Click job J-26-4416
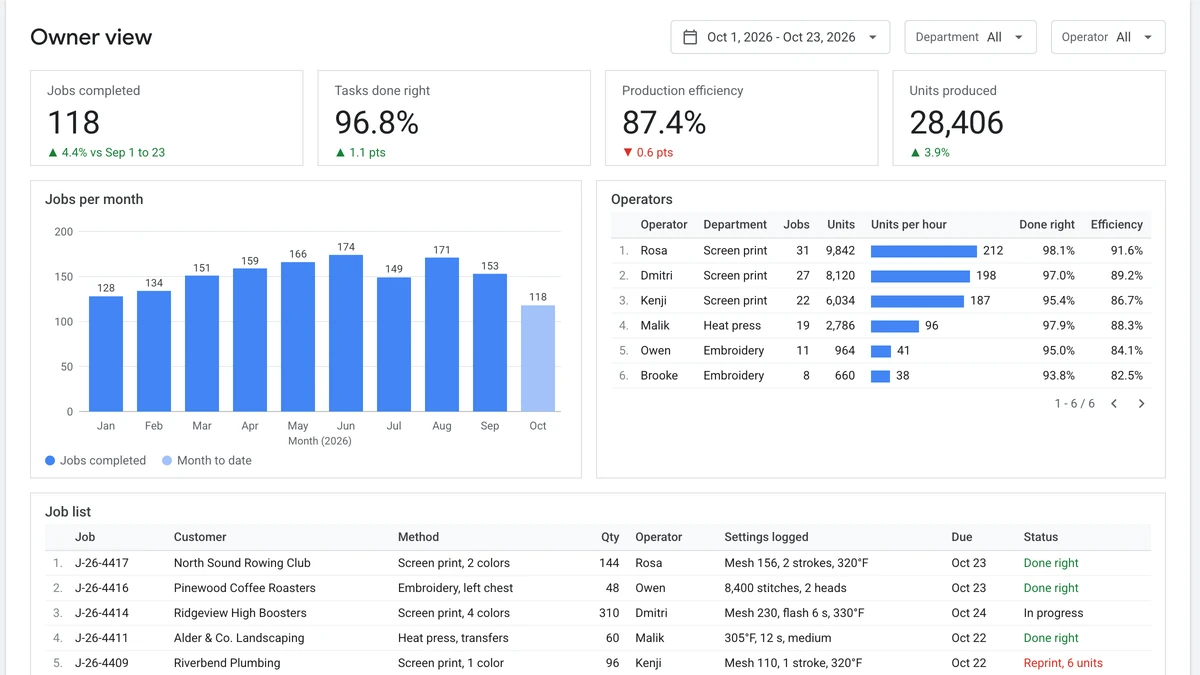This screenshot has height=675, width=1200. click(102, 588)
